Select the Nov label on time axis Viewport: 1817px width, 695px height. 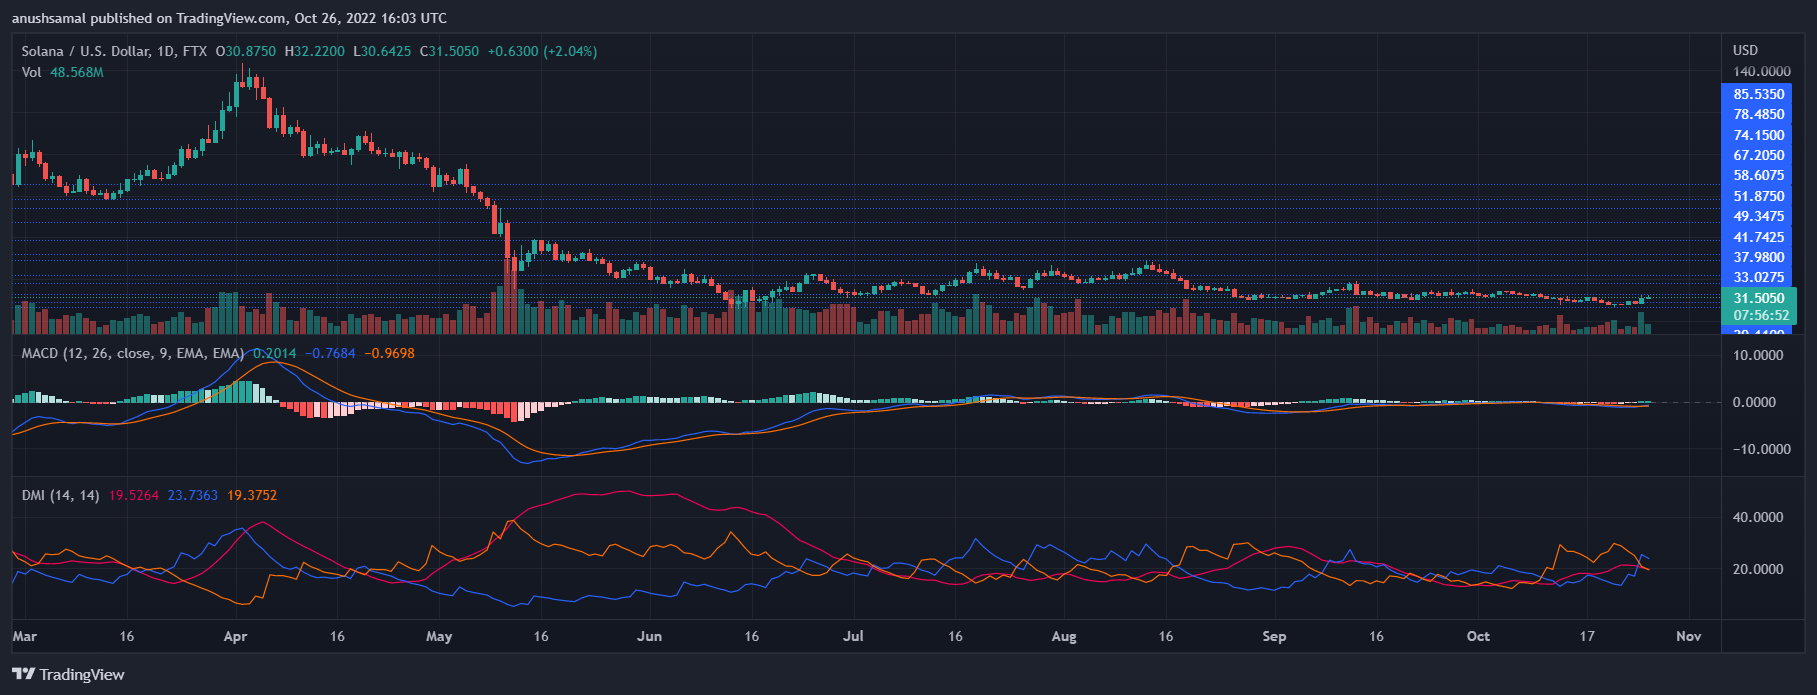point(1688,636)
